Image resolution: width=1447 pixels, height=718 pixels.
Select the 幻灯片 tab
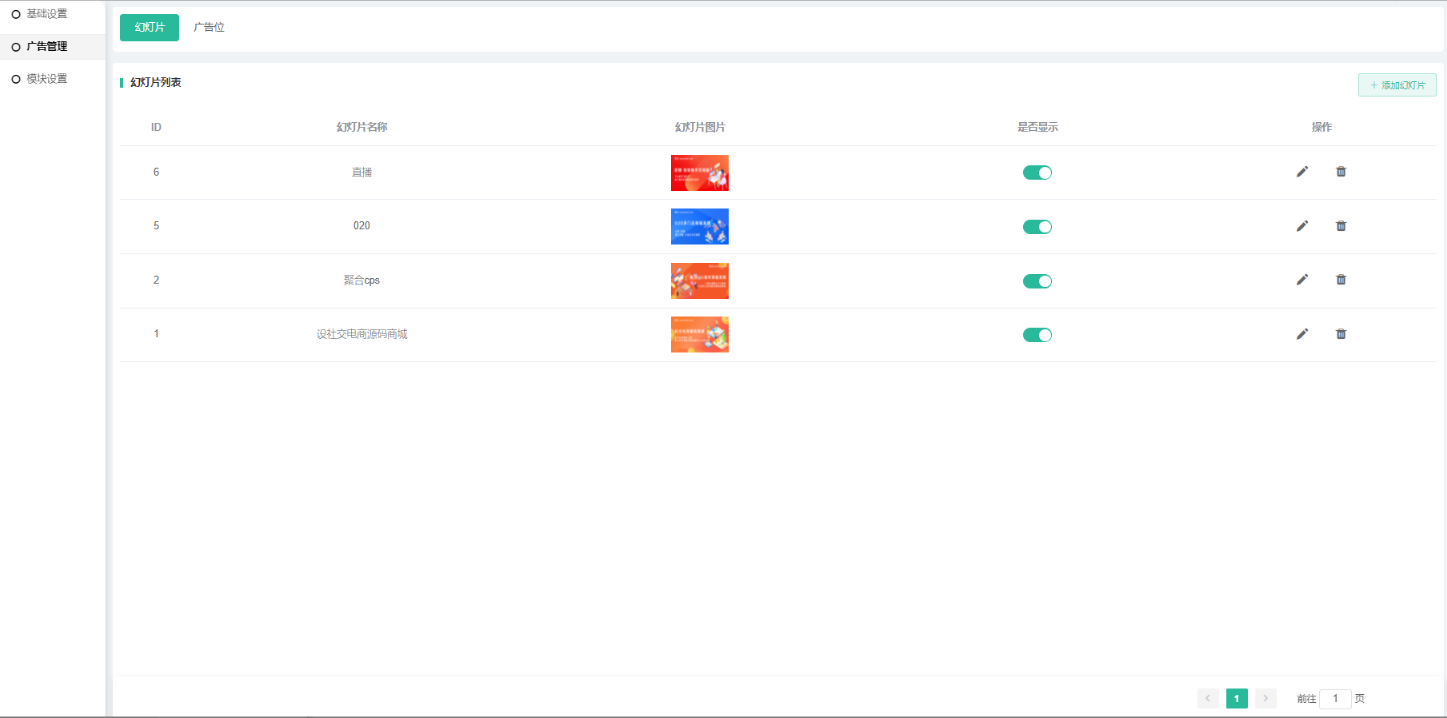(149, 27)
